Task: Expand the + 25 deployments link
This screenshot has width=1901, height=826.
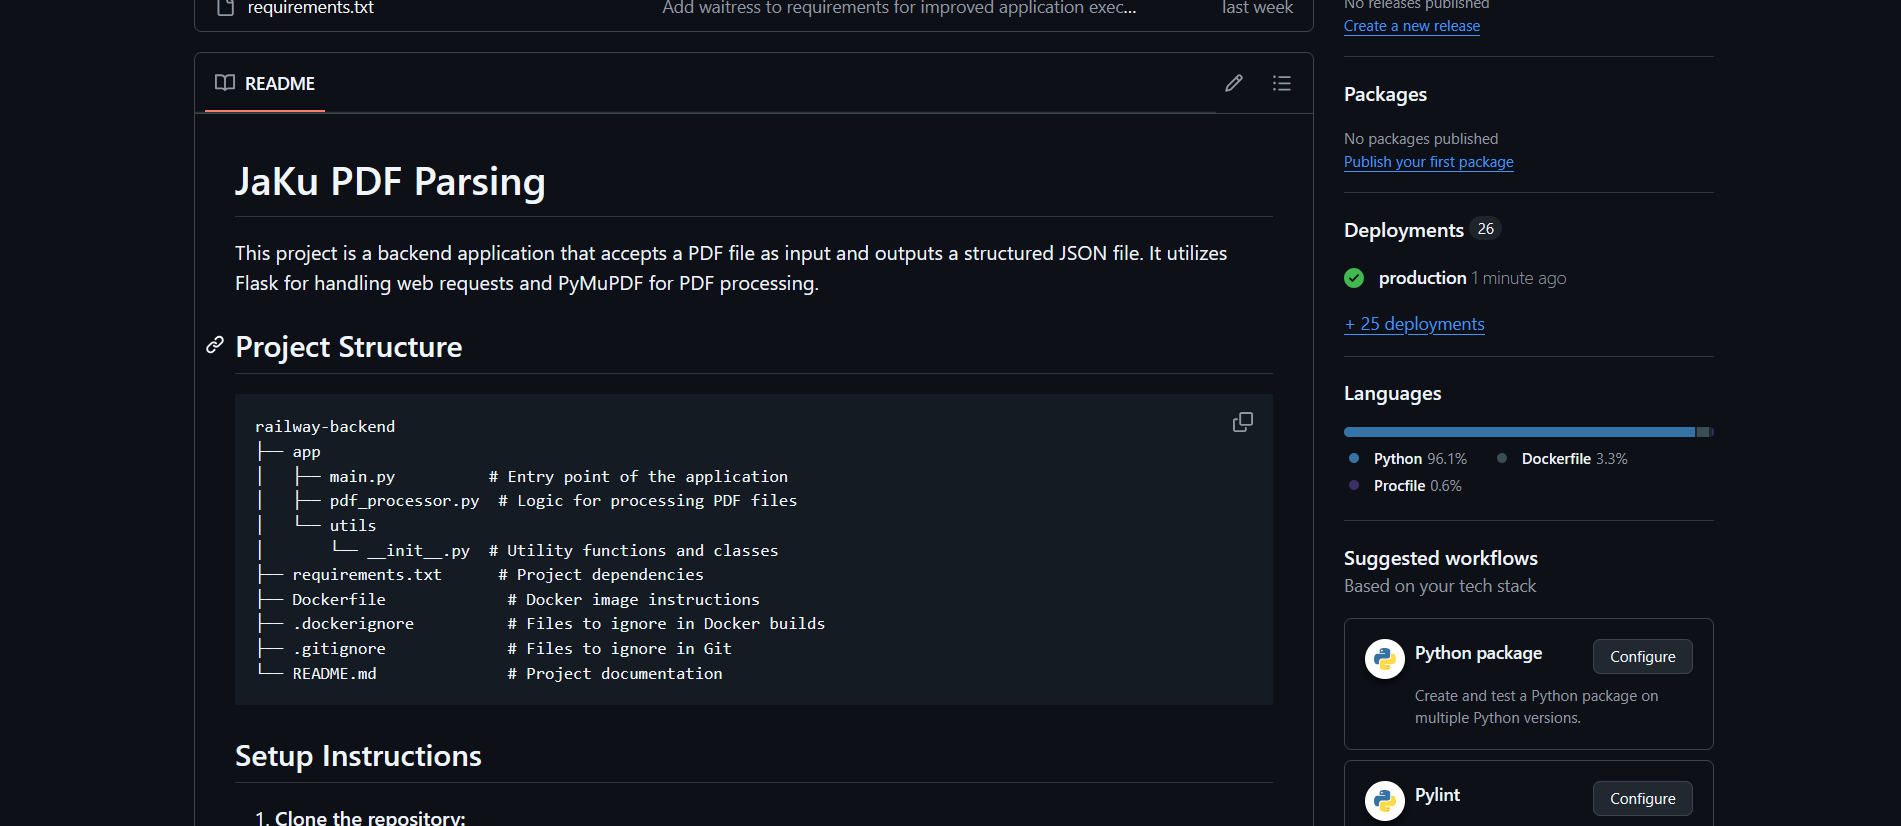Action: [x=1414, y=324]
